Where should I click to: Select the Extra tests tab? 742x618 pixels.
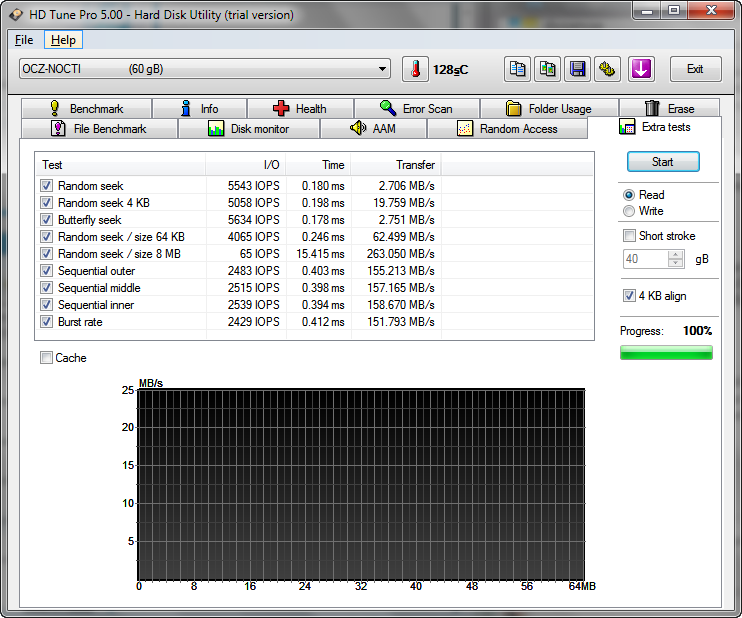tap(655, 127)
